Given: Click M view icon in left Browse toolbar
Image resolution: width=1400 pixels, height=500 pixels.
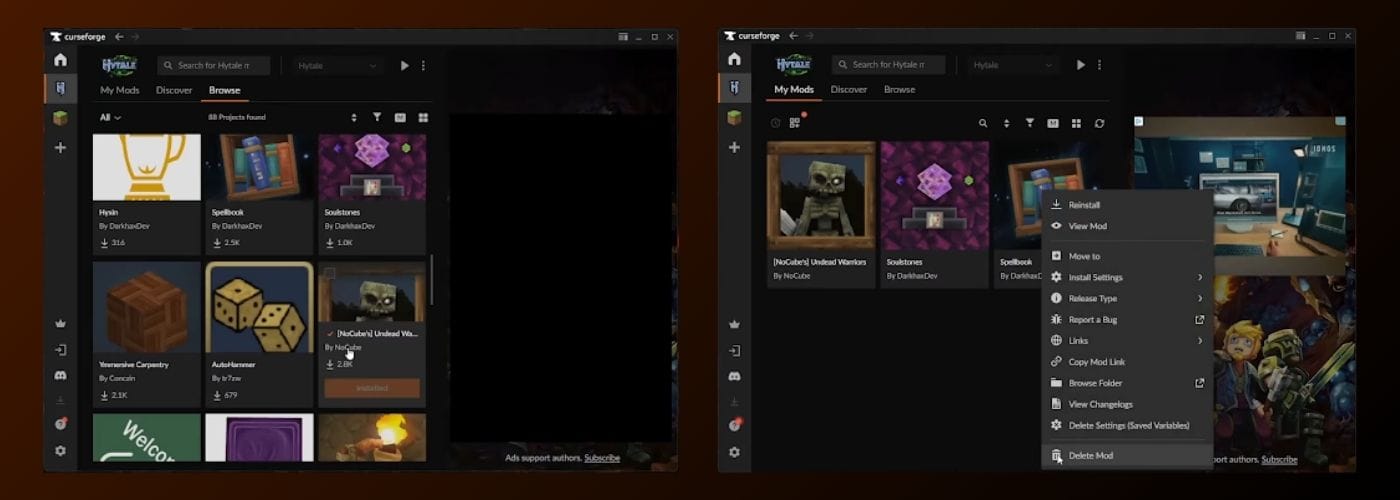Looking at the screenshot, I should [x=400, y=117].
